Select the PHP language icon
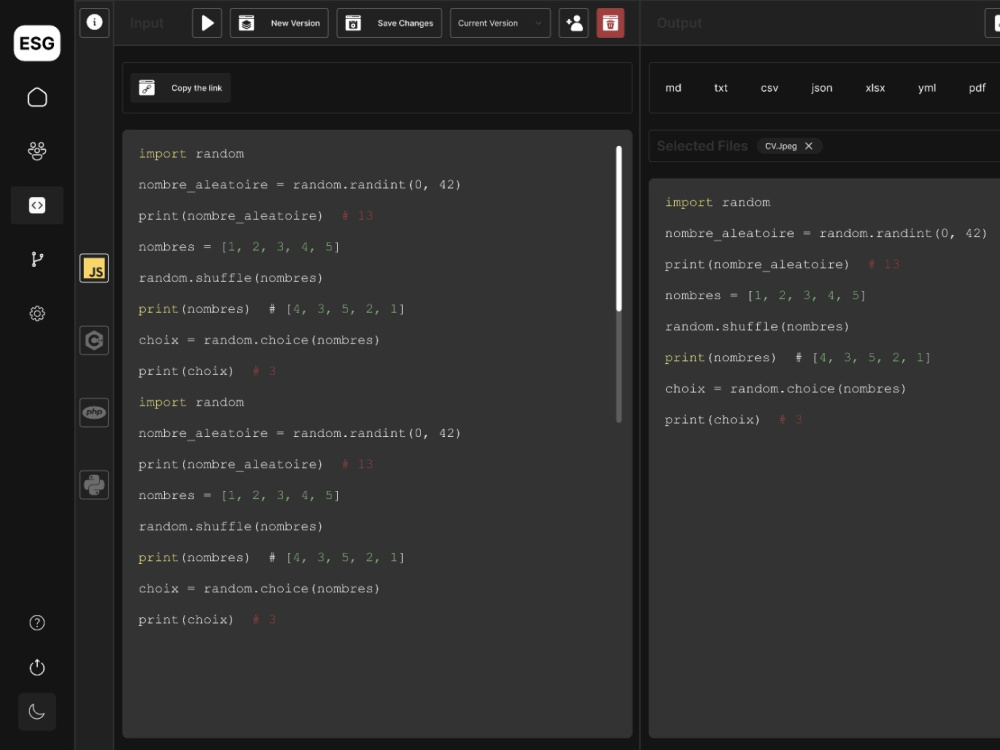 tap(94, 413)
